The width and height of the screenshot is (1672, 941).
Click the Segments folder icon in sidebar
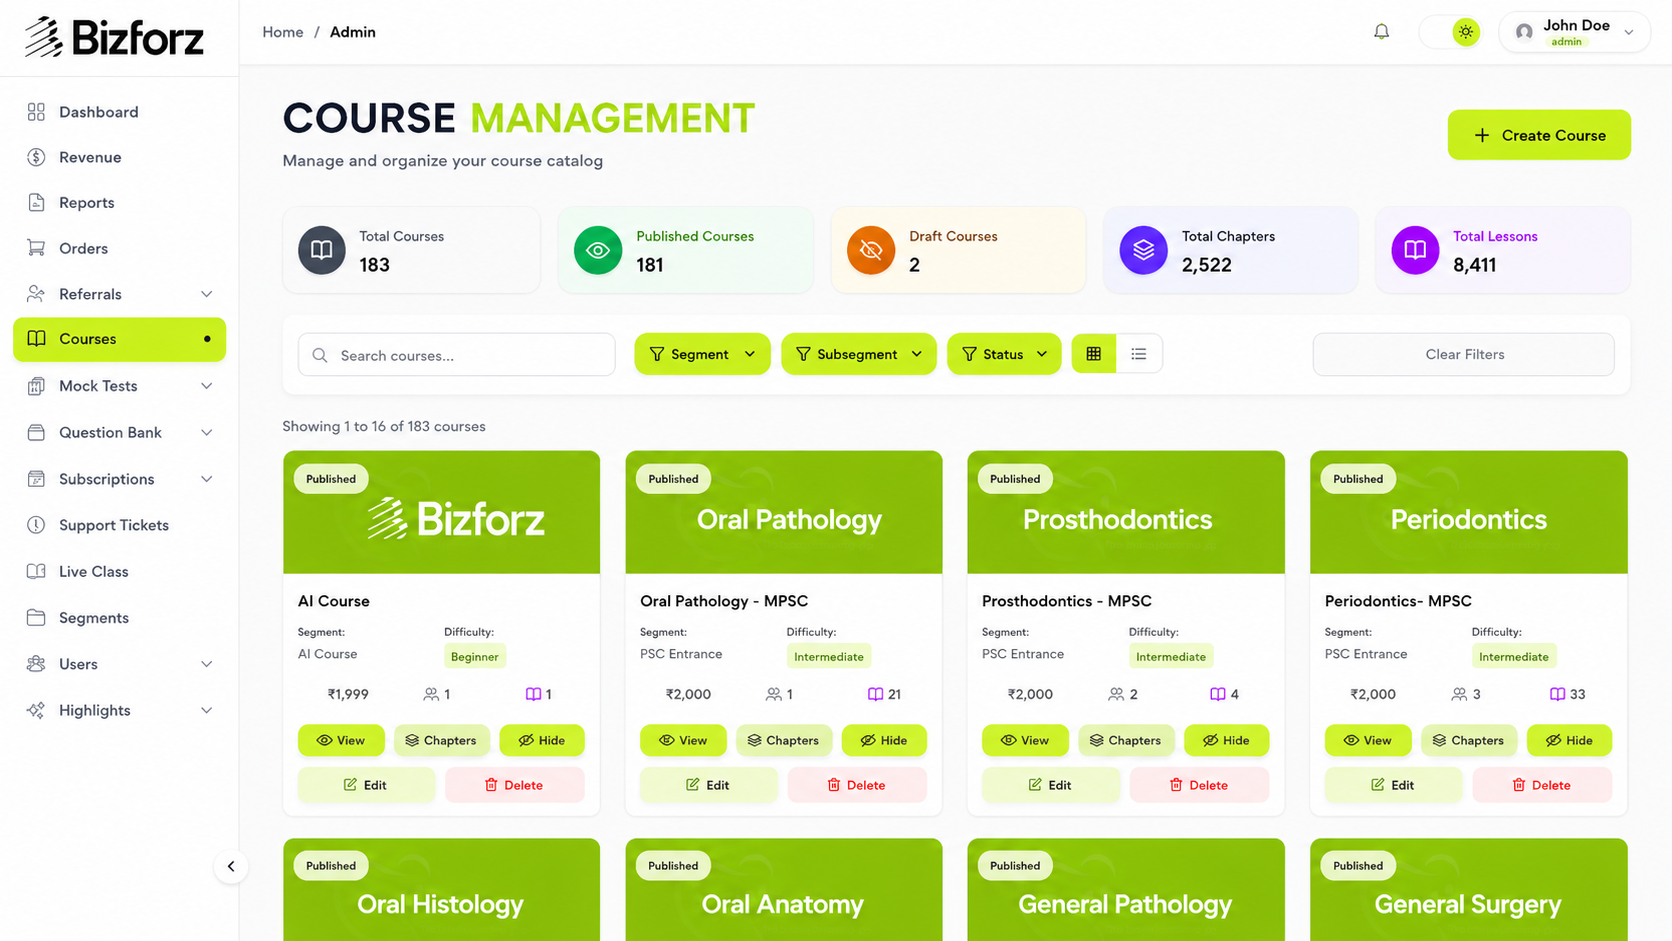[36, 617]
